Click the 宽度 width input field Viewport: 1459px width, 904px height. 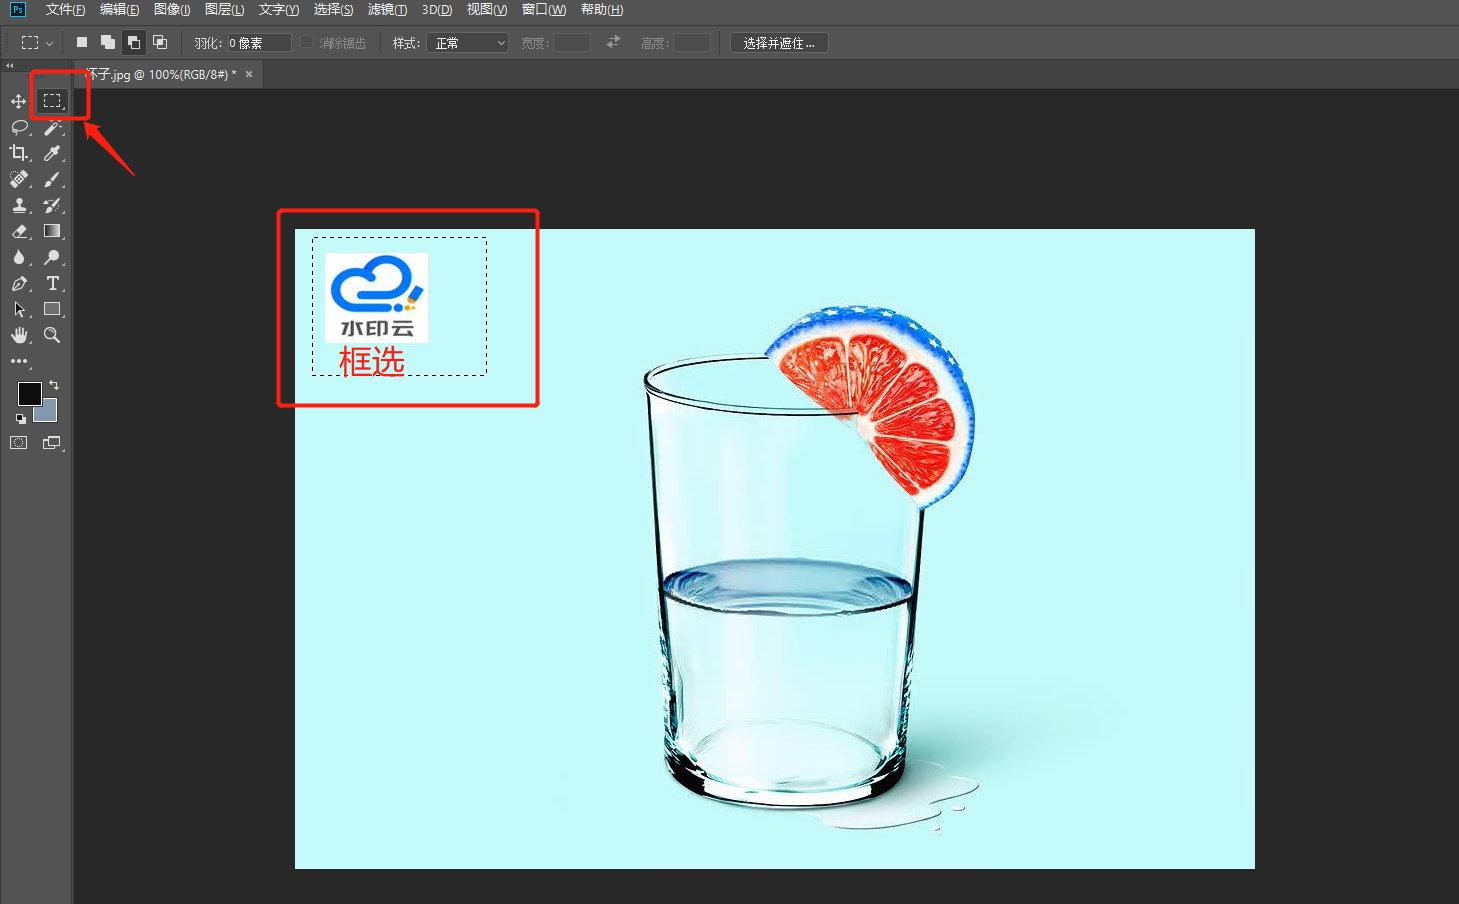(572, 43)
